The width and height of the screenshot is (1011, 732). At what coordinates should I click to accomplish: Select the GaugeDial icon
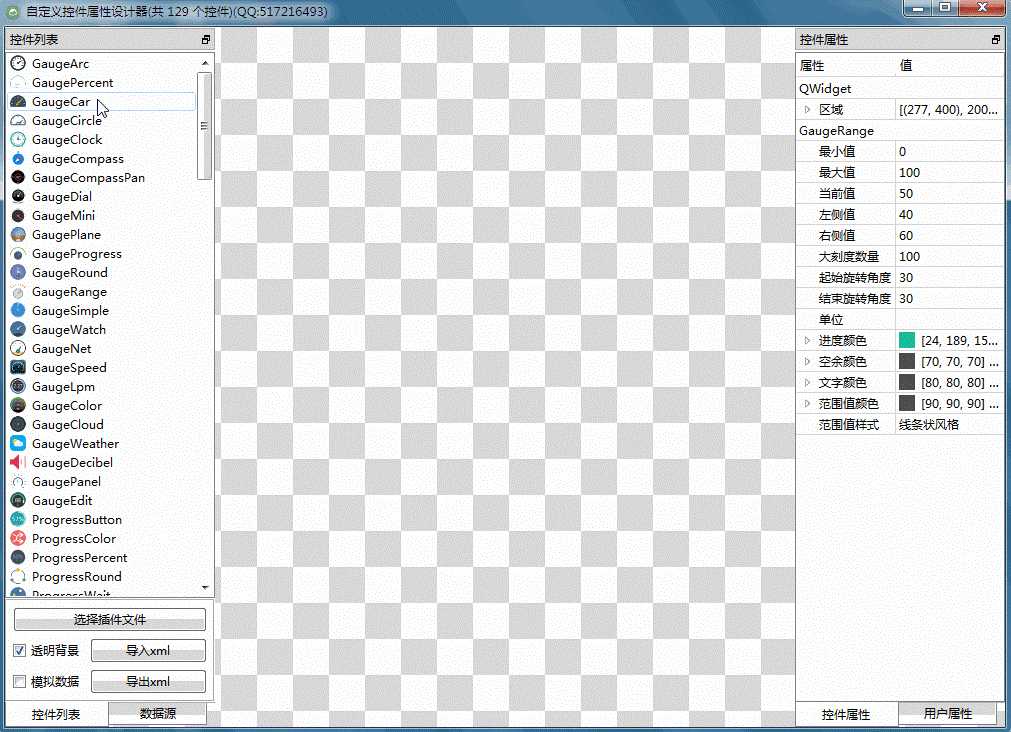[x=18, y=197]
